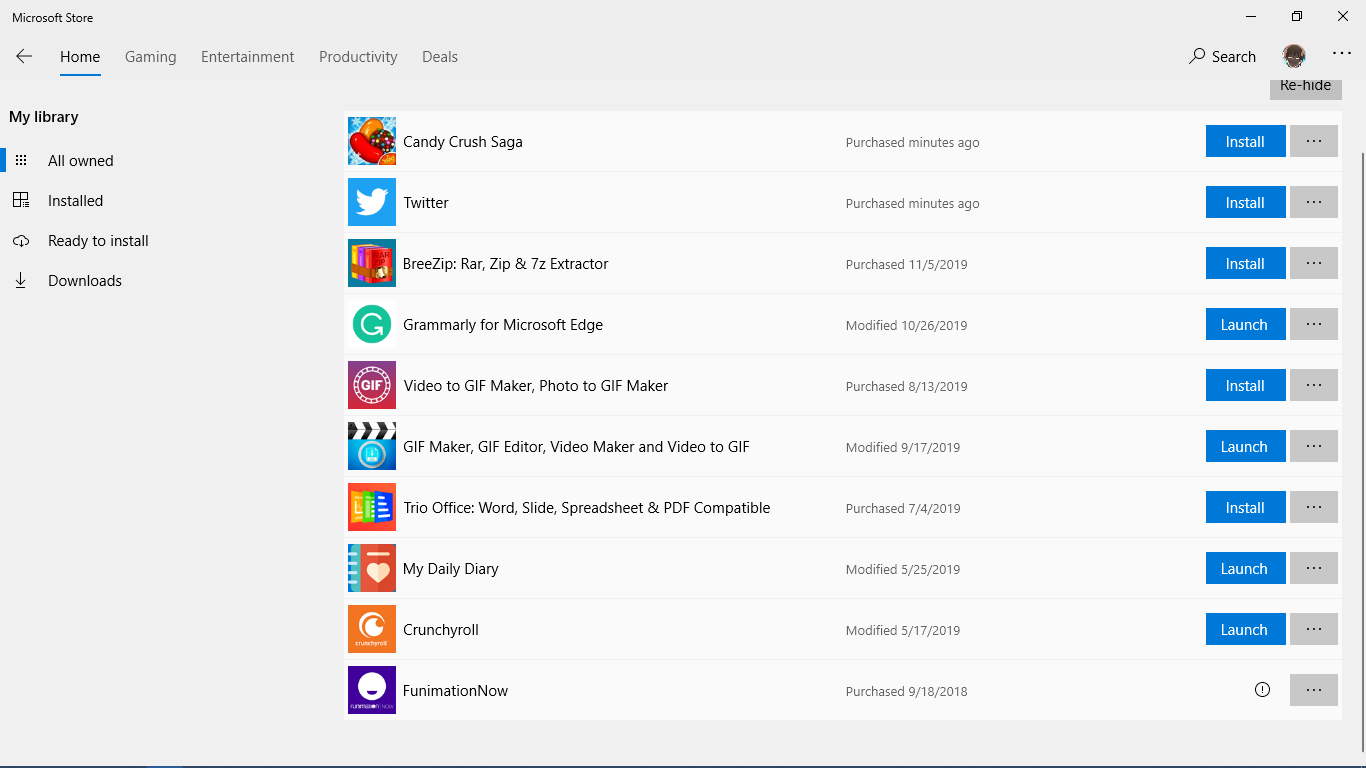
Task: Select Ready to install in library
Action: pos(98,241)
